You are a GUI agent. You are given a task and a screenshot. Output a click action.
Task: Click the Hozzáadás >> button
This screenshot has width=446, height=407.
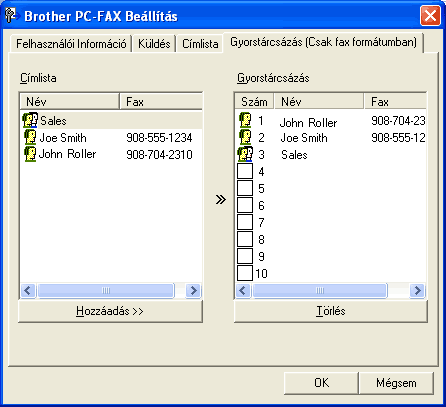[x=110, y=311]
